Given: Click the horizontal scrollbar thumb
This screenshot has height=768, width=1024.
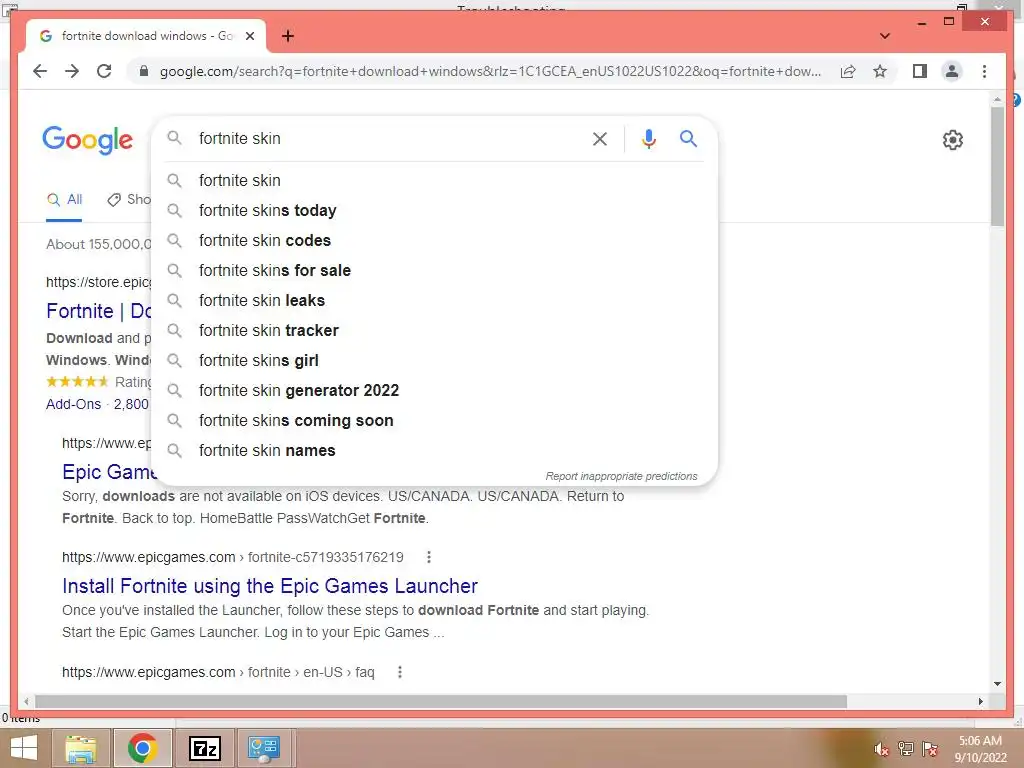Looking at the screenshot, I should click(x=441, y=701).
